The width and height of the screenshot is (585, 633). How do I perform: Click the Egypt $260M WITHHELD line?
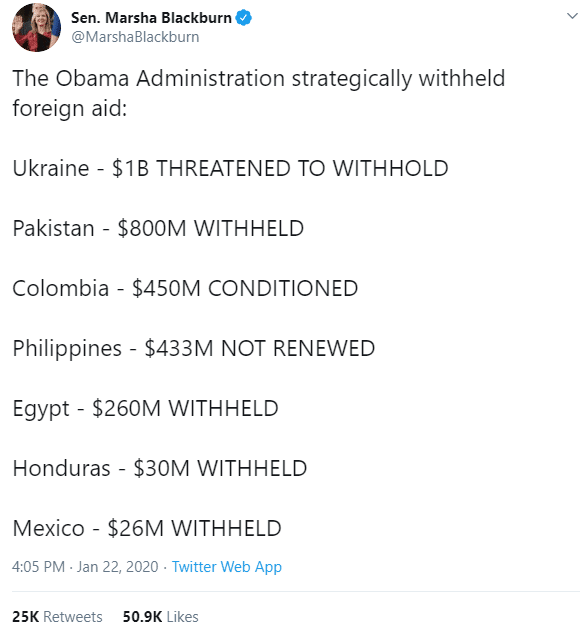click(145, 409)
